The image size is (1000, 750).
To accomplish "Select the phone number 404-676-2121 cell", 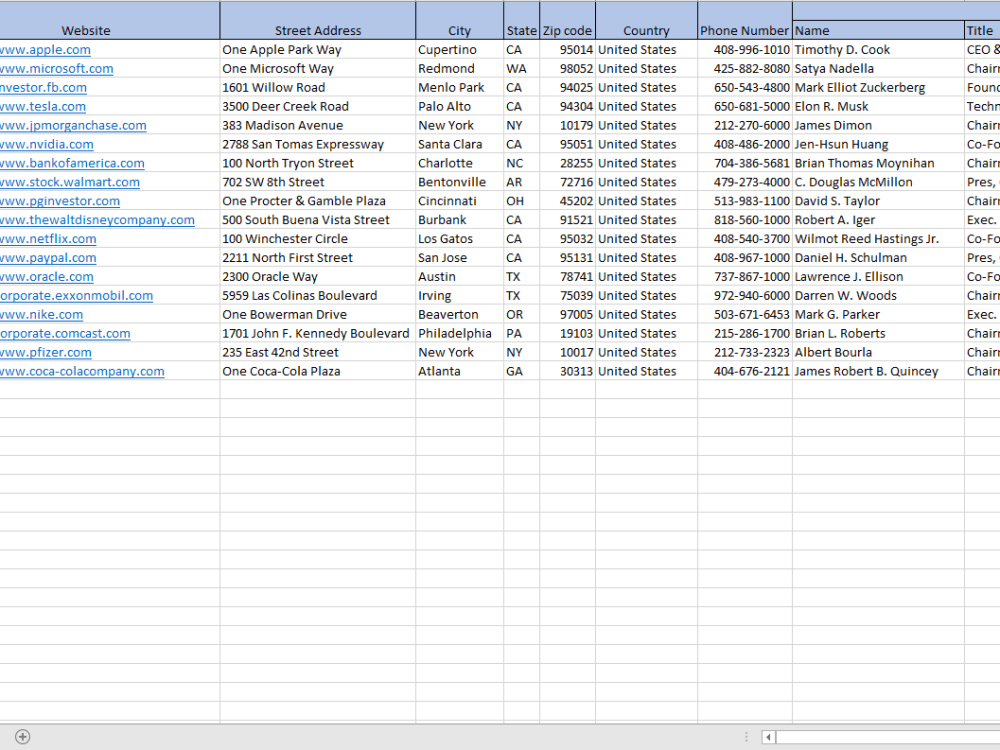I will click(745, 372).
